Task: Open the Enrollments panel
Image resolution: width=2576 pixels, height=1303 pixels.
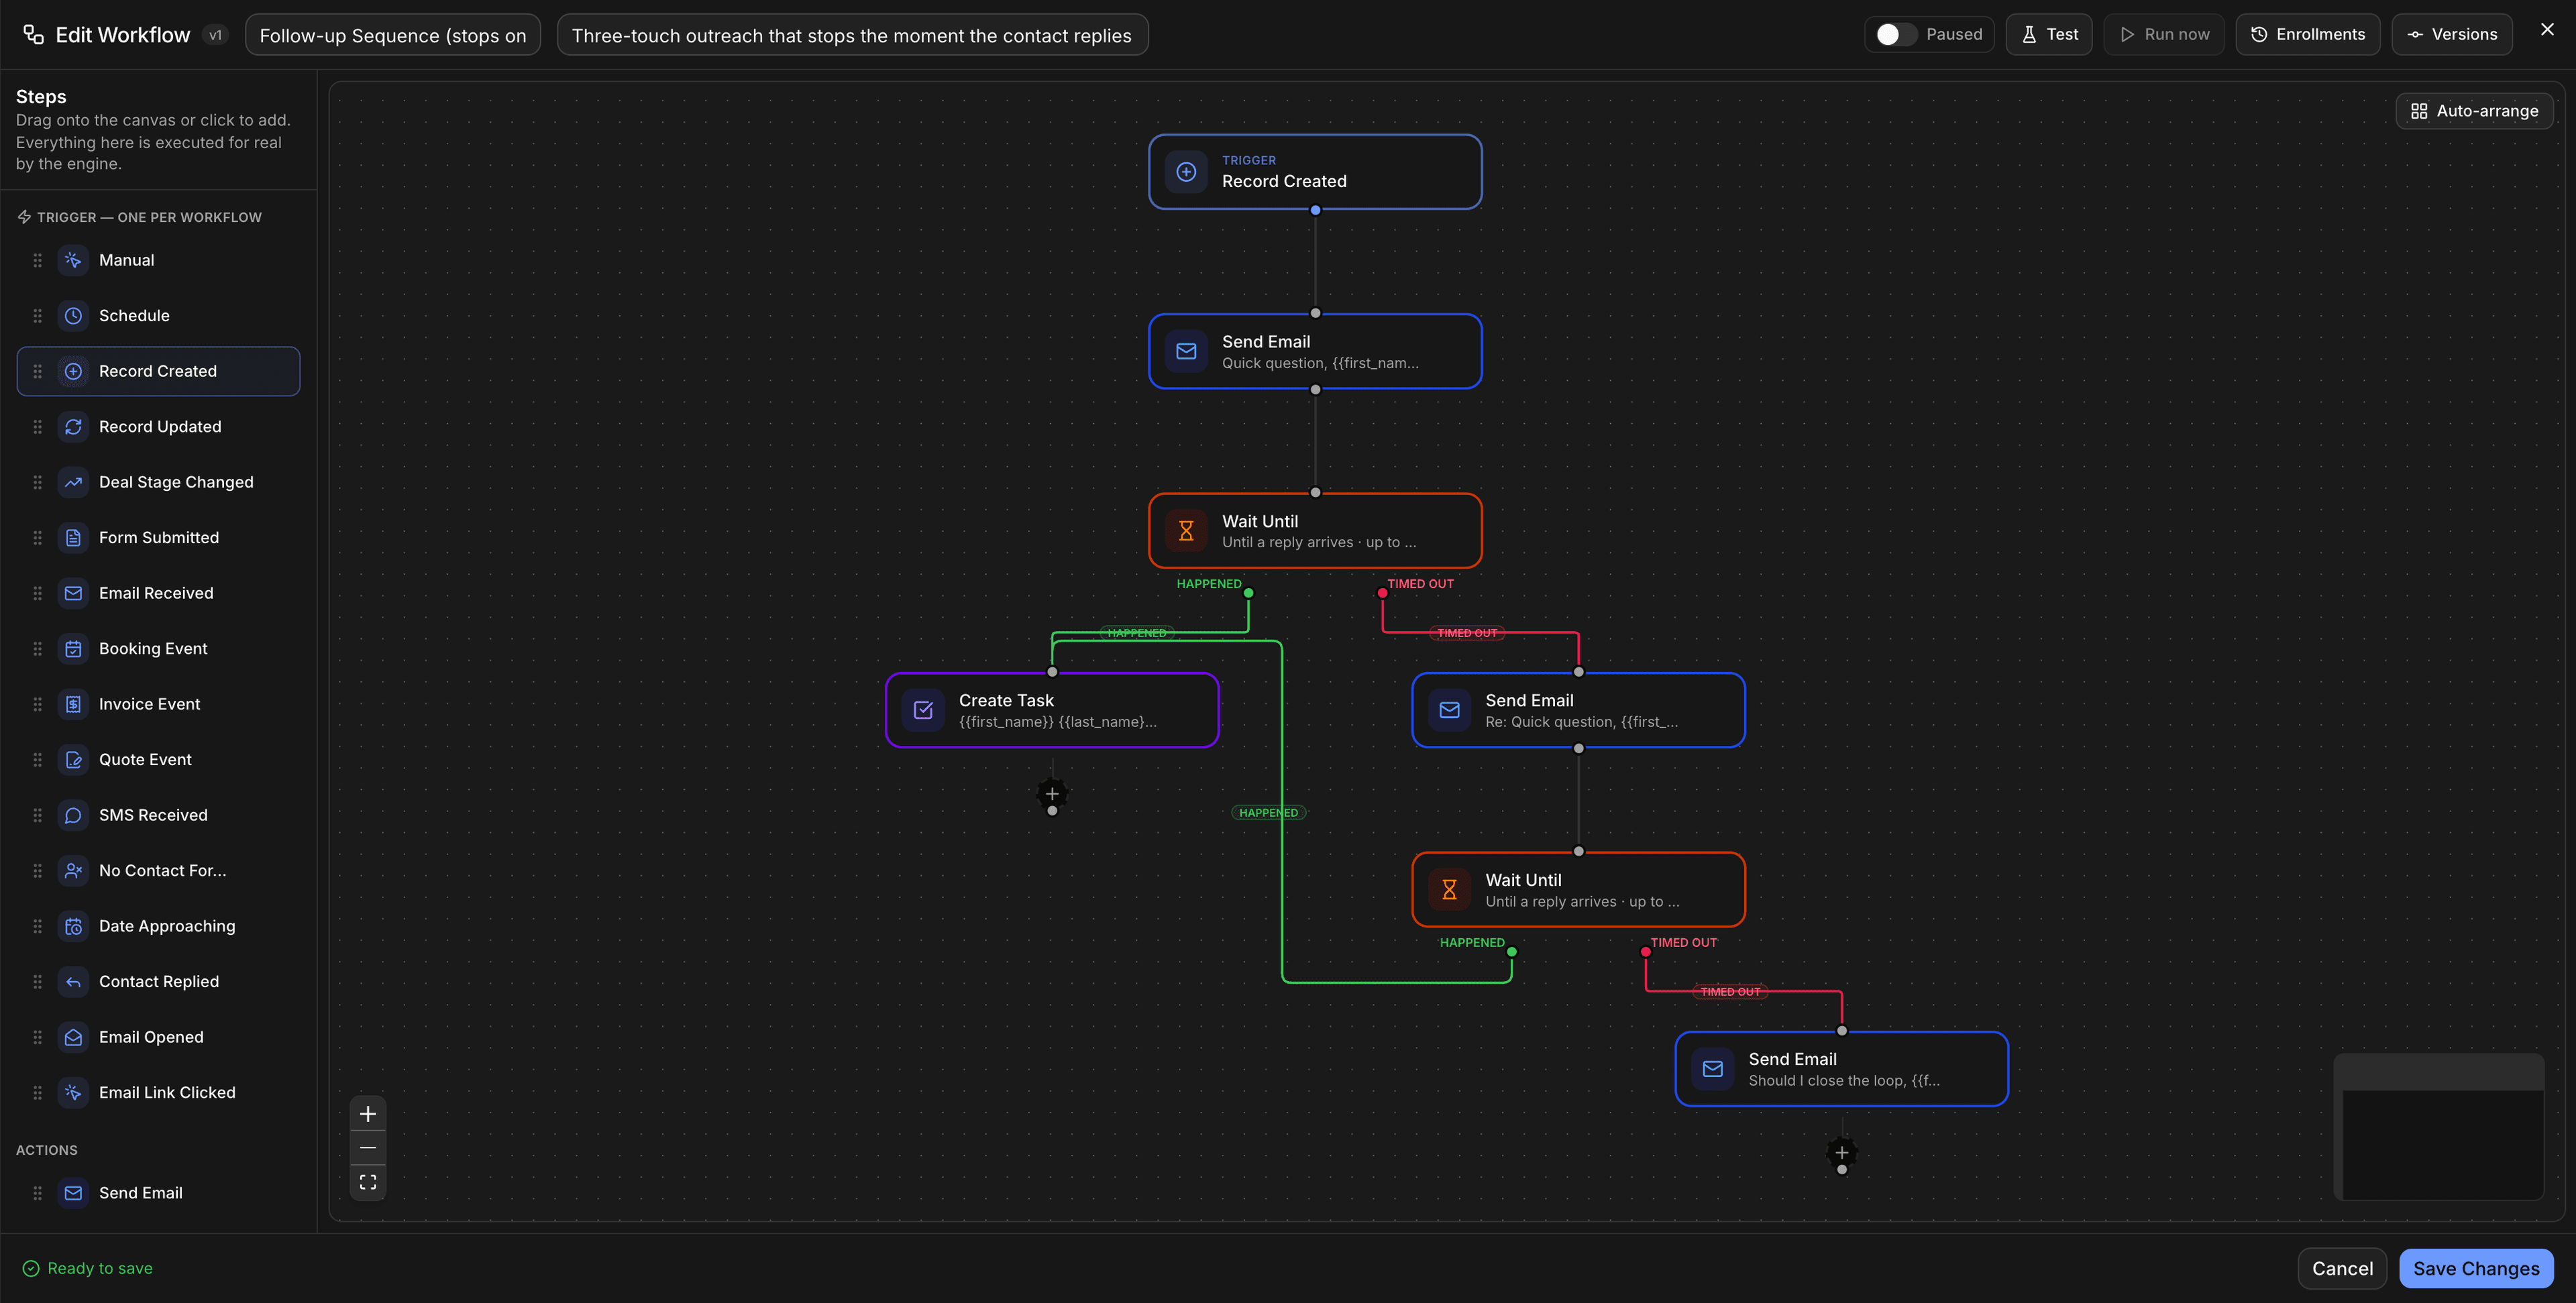Action: pos(2308,34)
